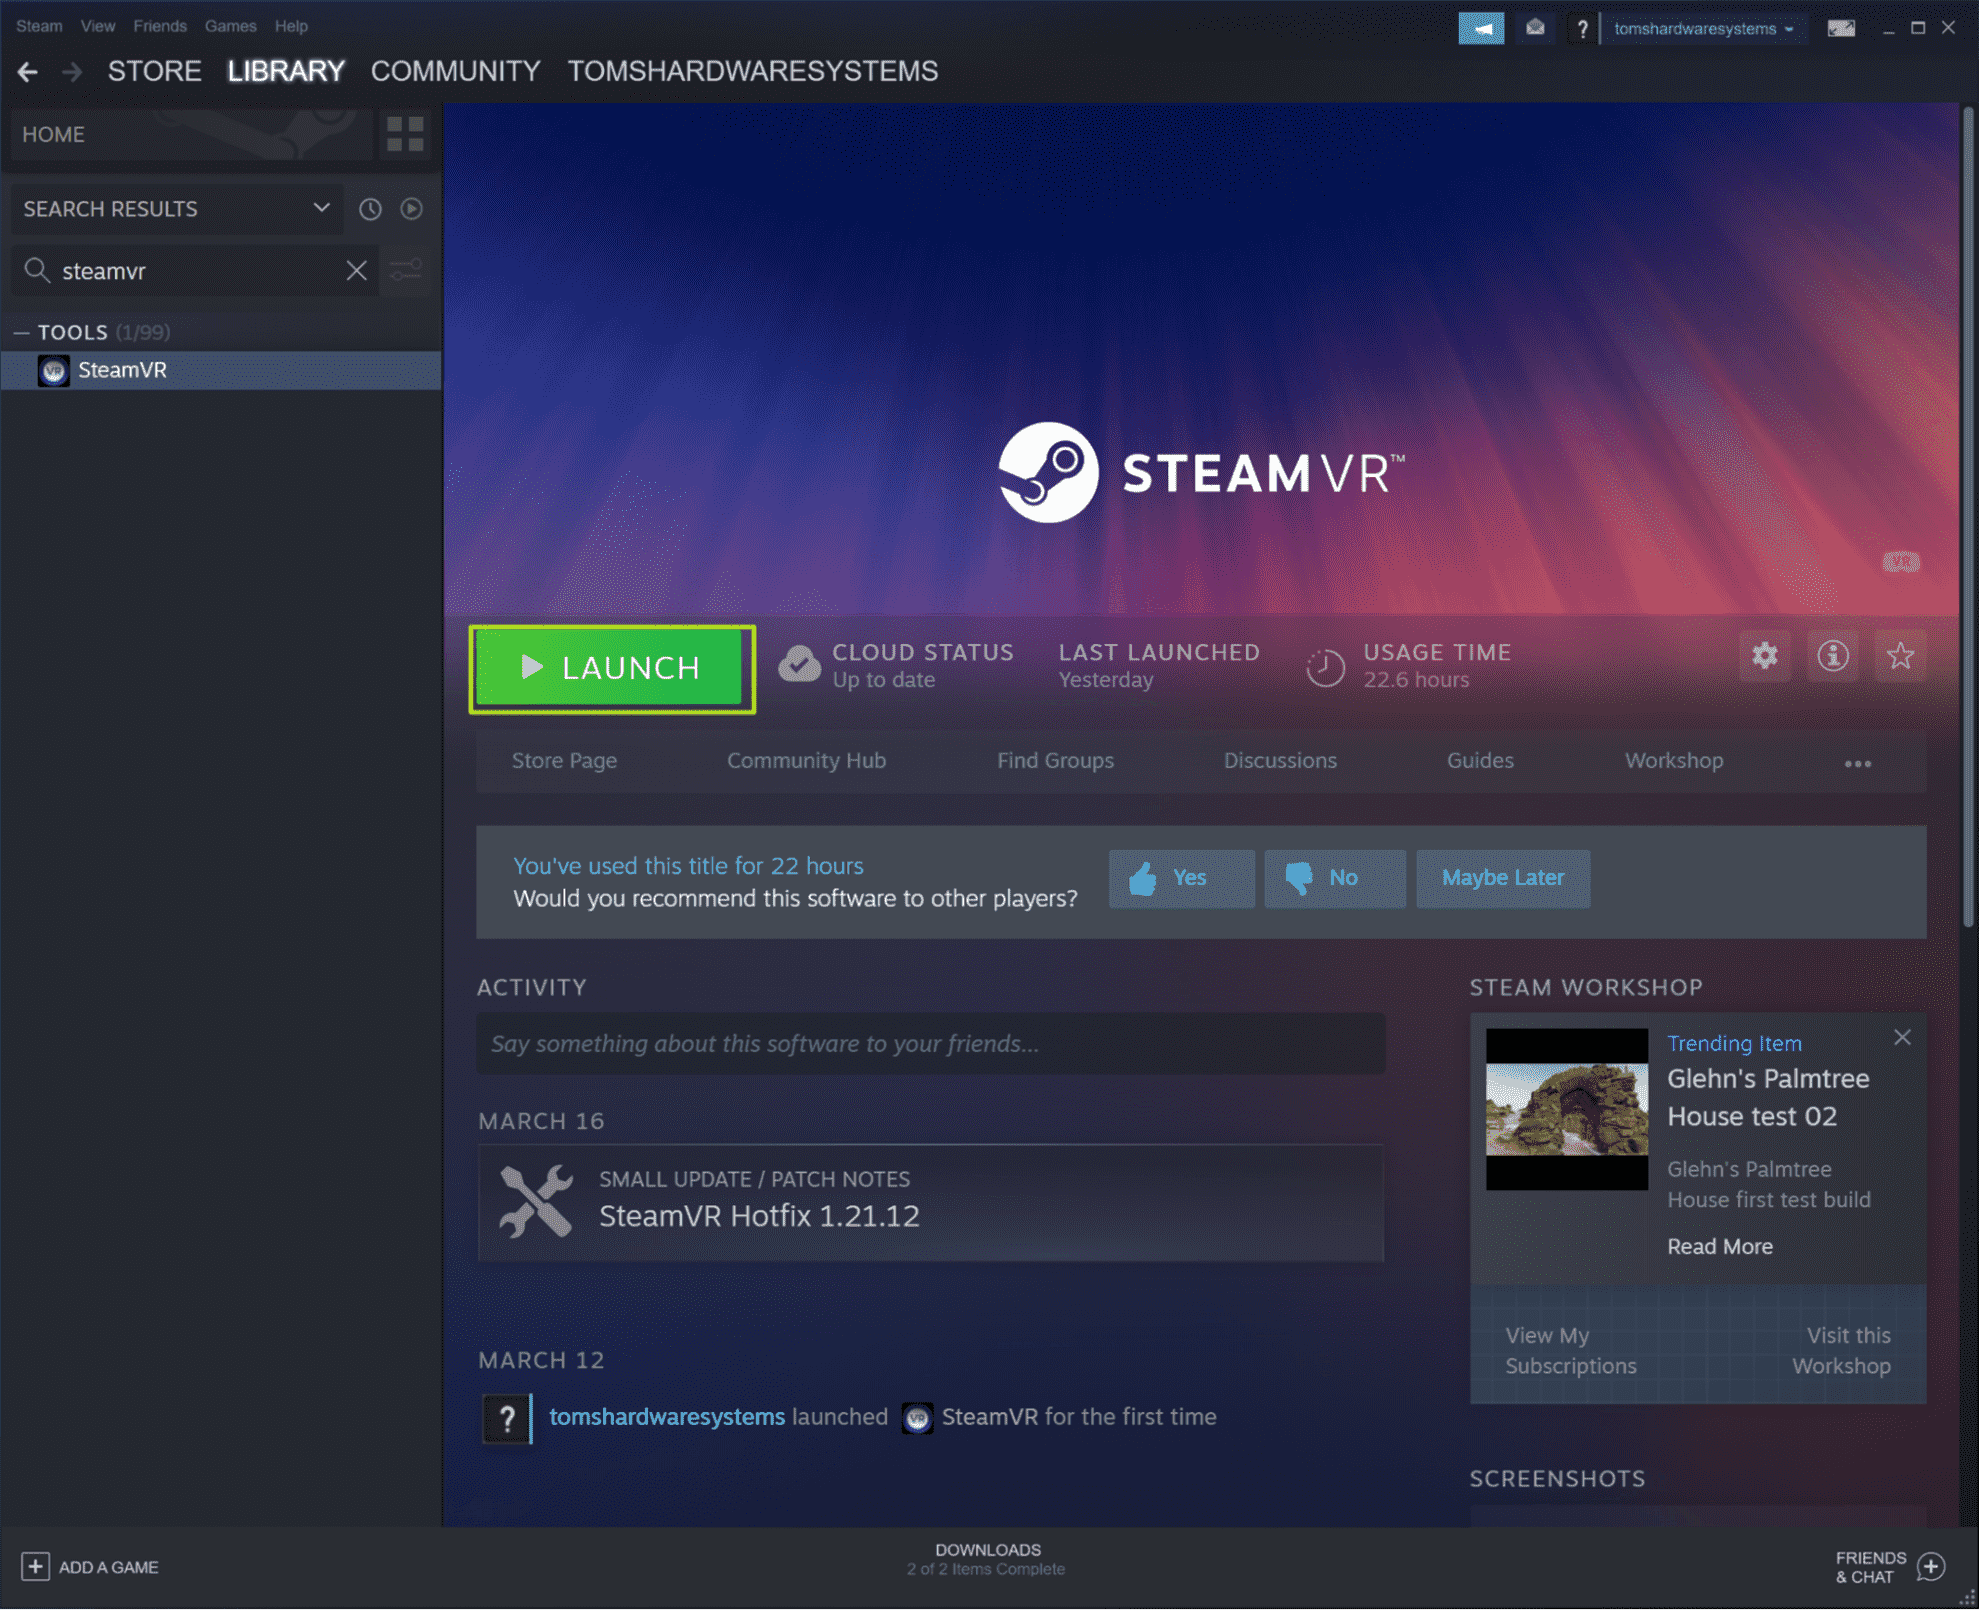Add SteamVR to favorites star
The height and width of the screenshot is (1610, 1979).
[x=1900, y=656]
